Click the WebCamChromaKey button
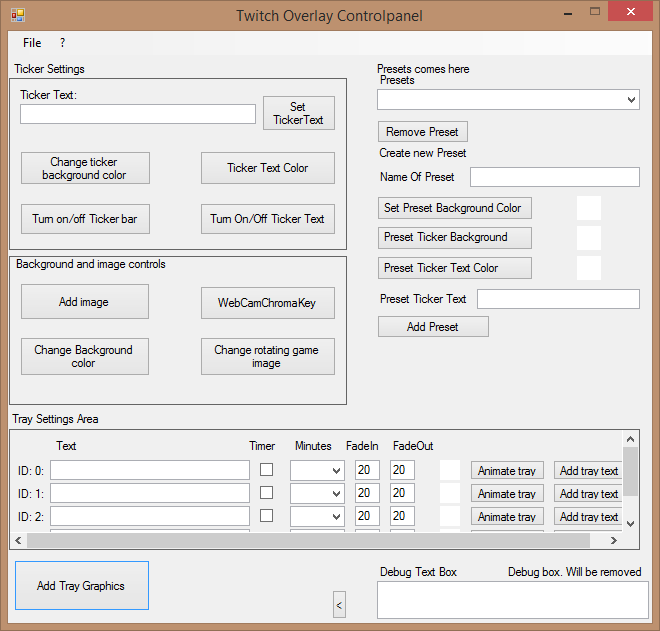The width and height of the screenshot is (660, 631). point(267,302)
